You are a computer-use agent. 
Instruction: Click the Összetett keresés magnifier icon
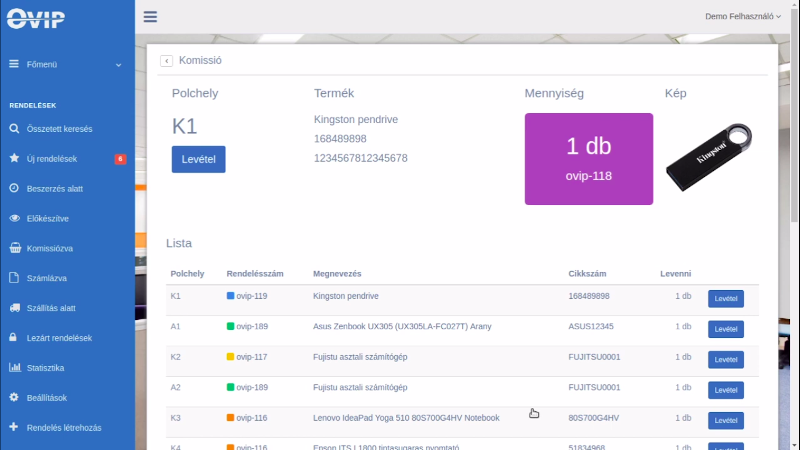click(x=14, y=129)
